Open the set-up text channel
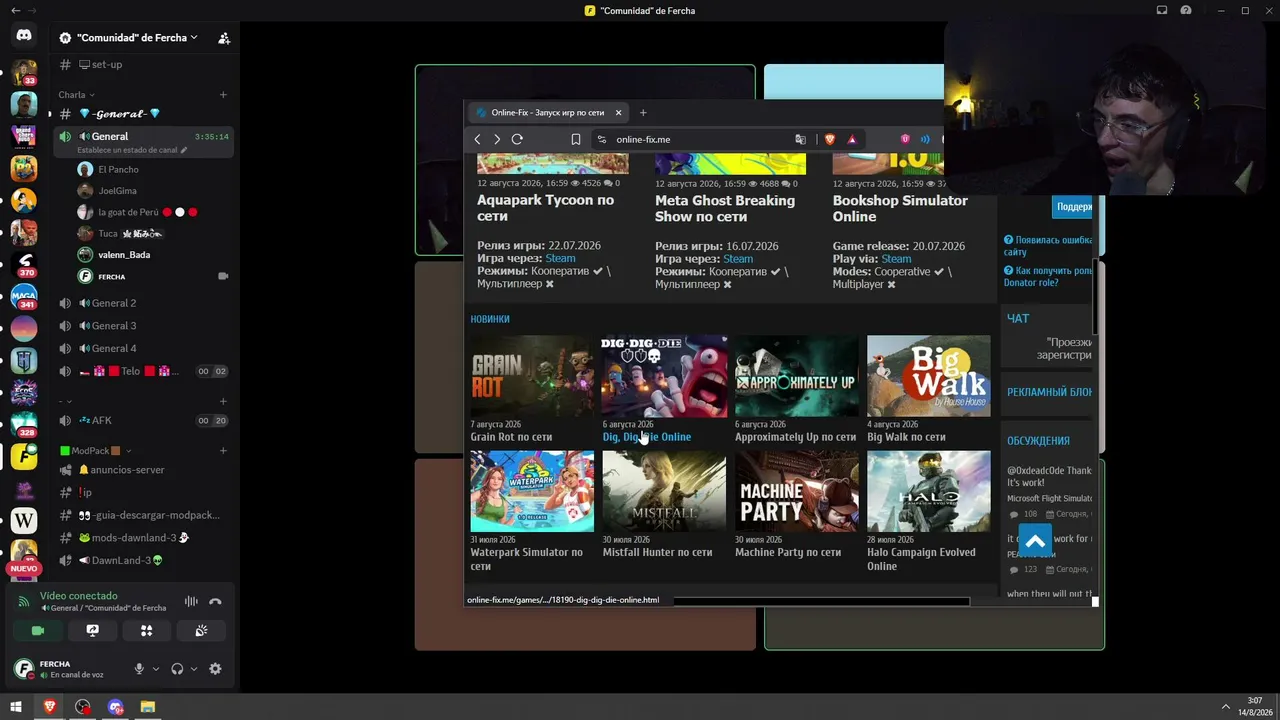 [x=143, y=65]
